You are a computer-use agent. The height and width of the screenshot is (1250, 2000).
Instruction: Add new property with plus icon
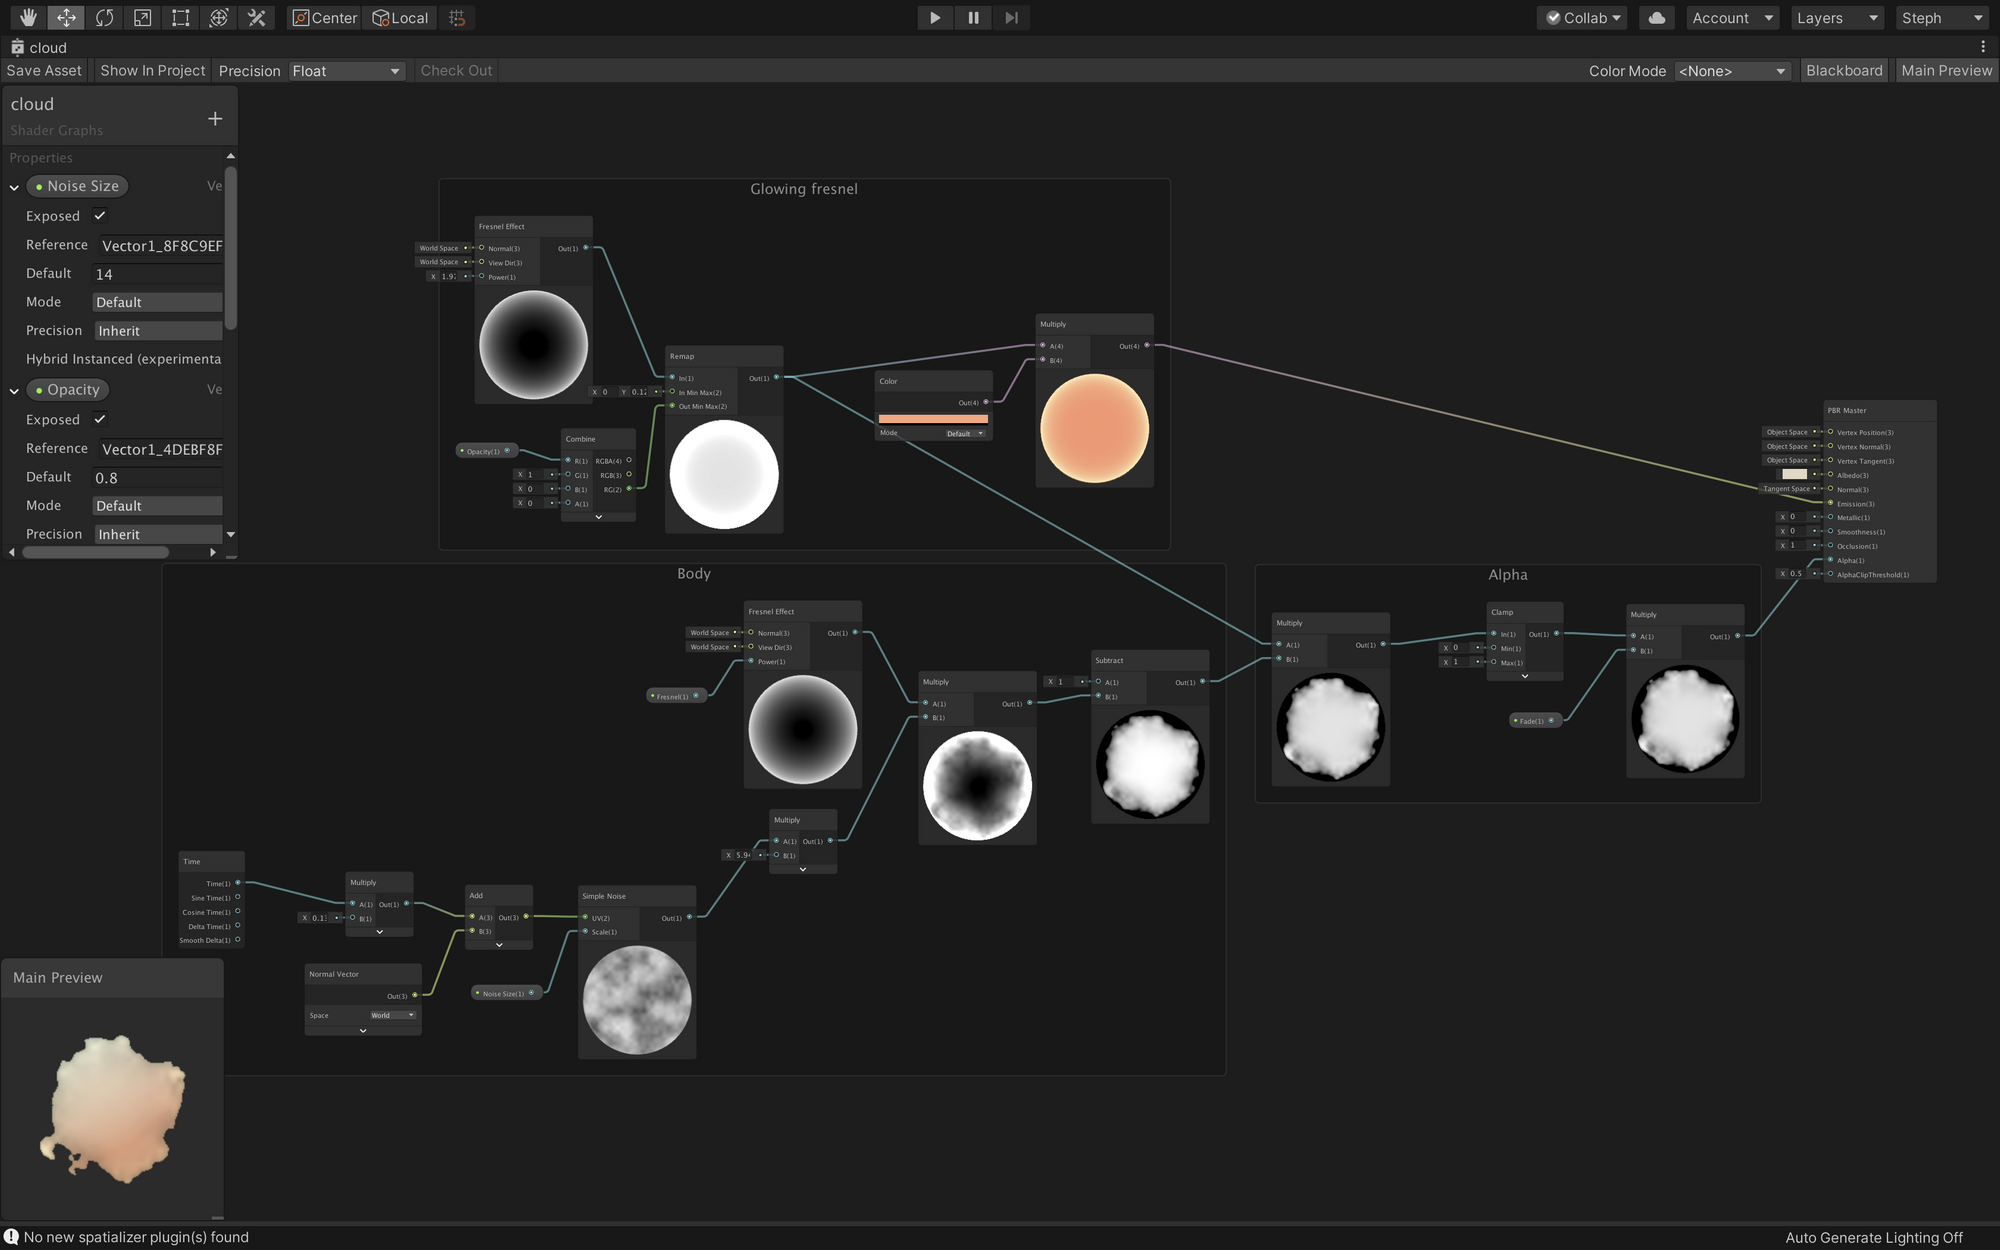[215, 119]
